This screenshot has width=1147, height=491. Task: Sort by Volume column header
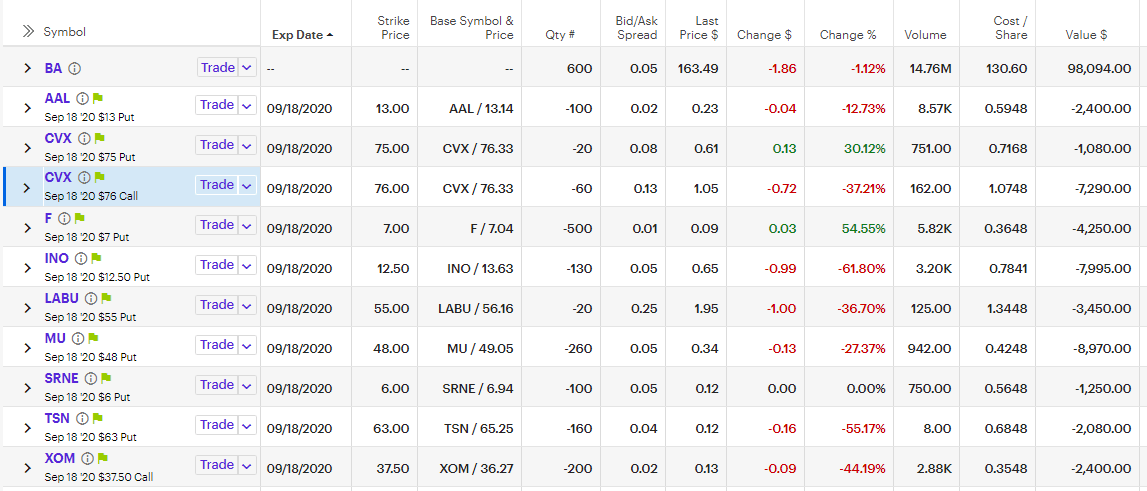click(925, 34)
